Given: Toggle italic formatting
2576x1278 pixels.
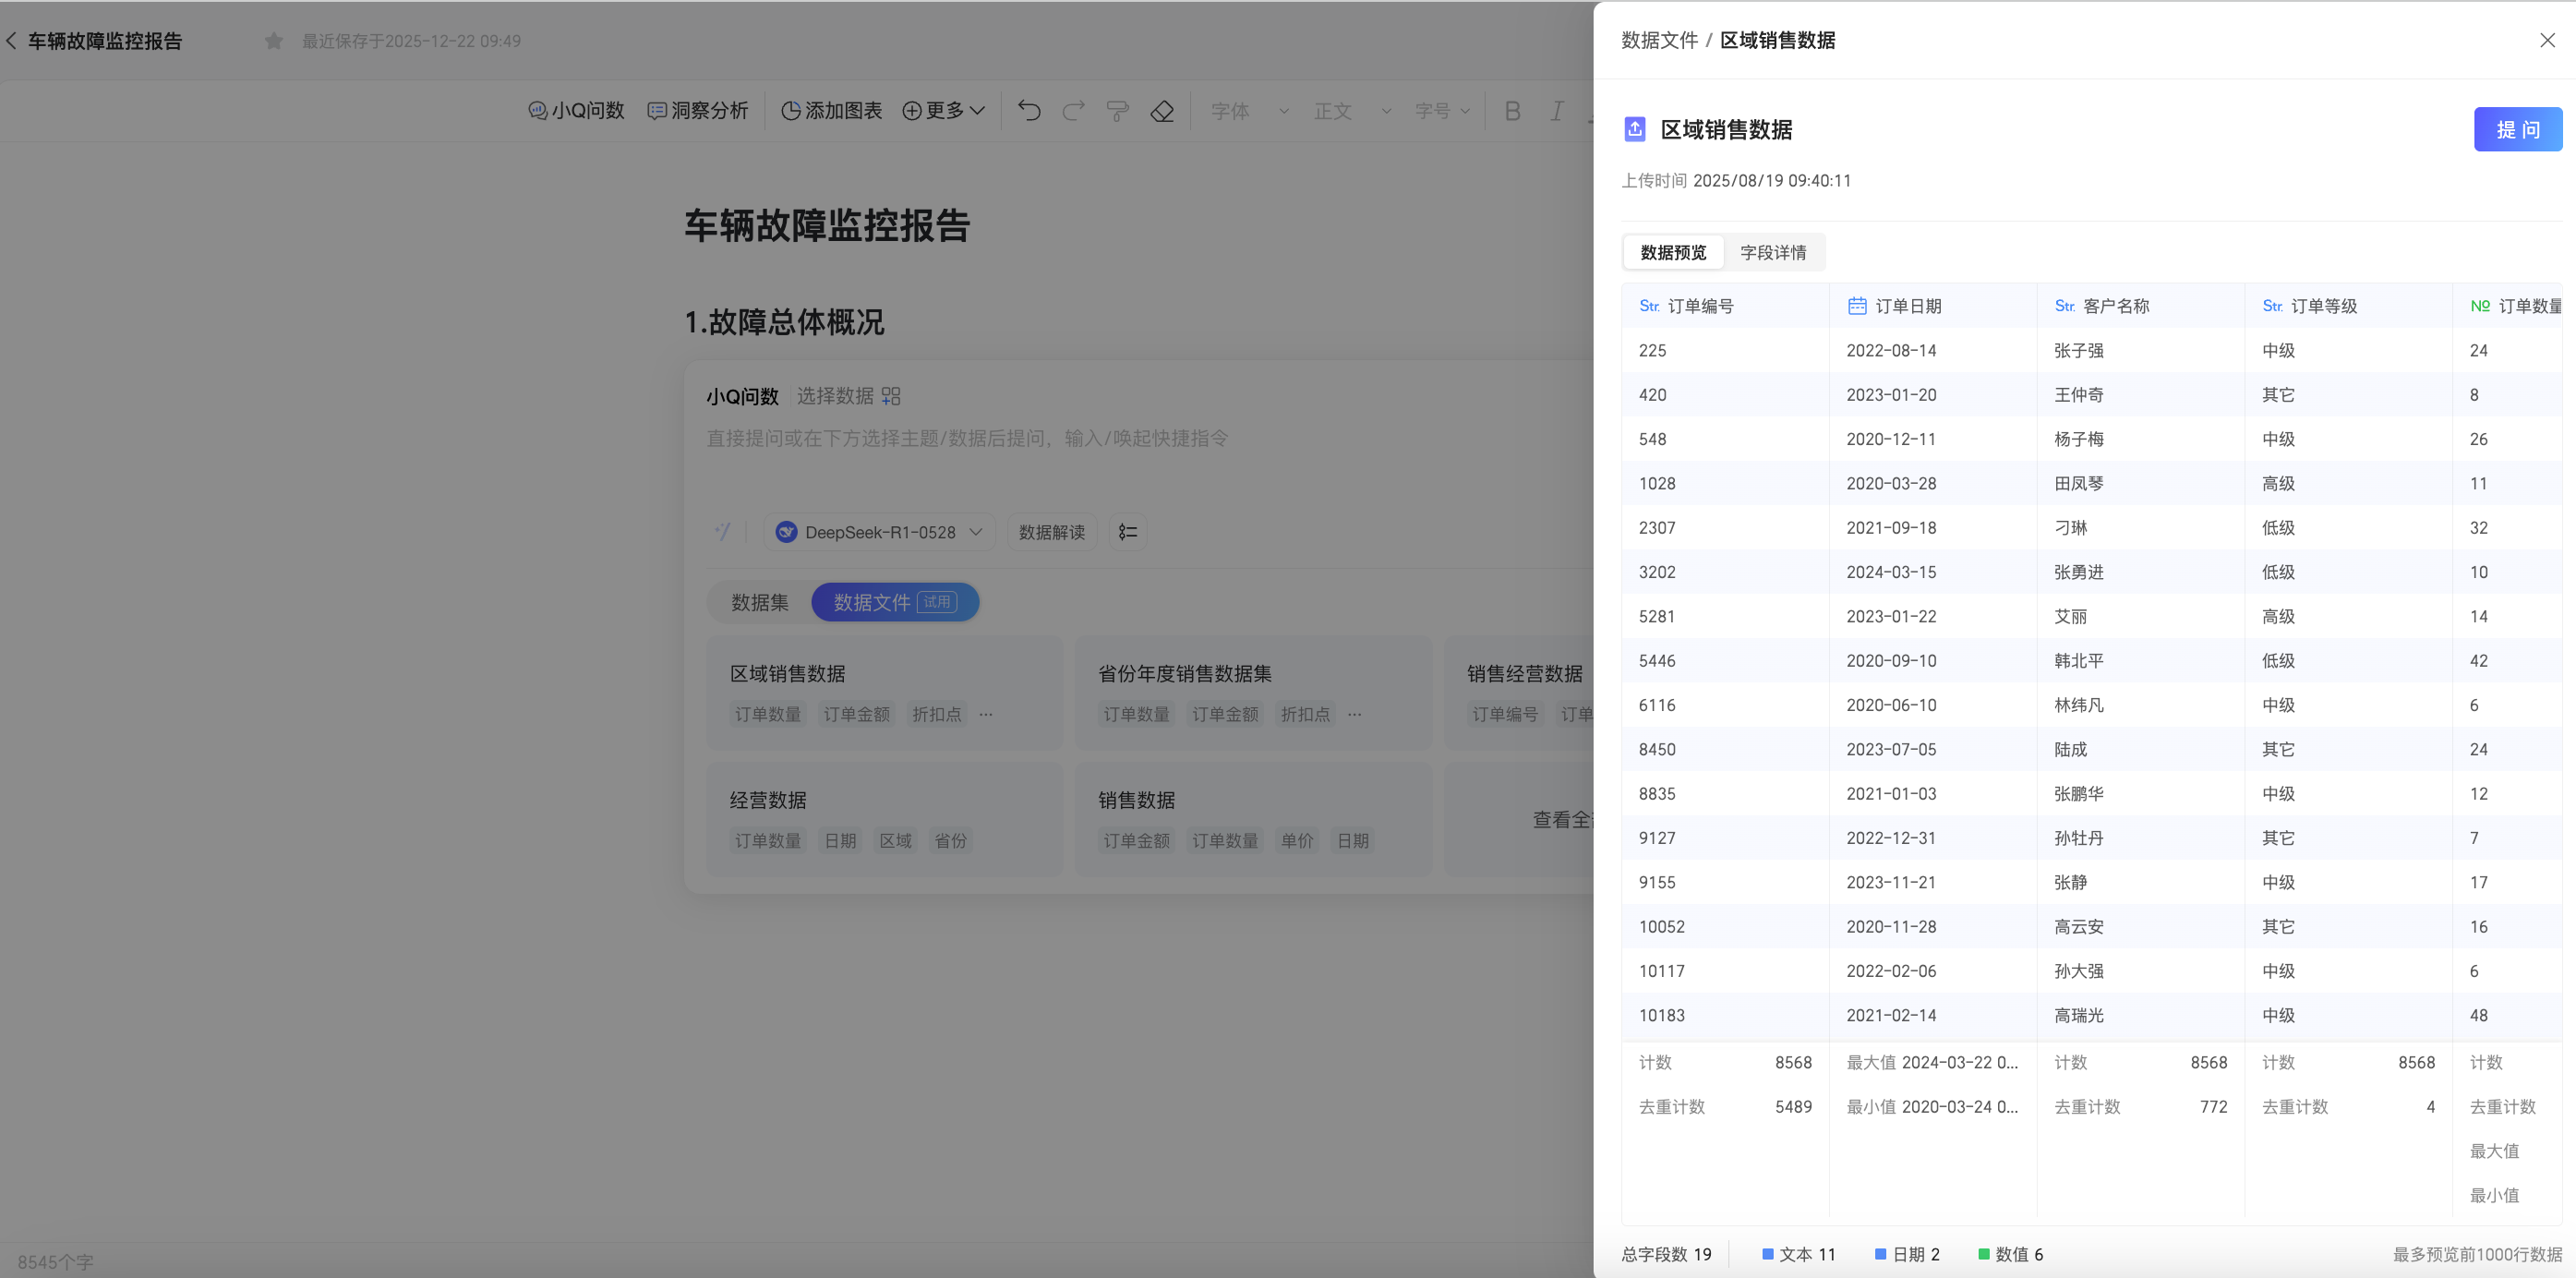Looking at the screenshot, I should (1557, 111).
